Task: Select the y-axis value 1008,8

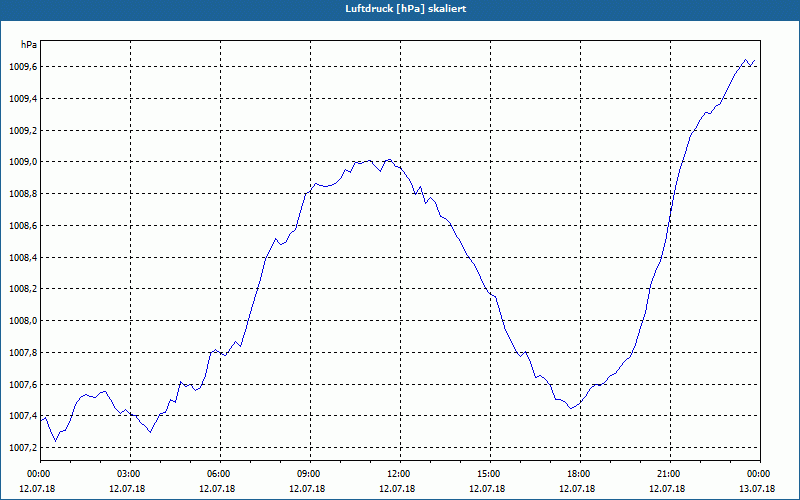Action: pyautogui.click(x=22, y=194)
